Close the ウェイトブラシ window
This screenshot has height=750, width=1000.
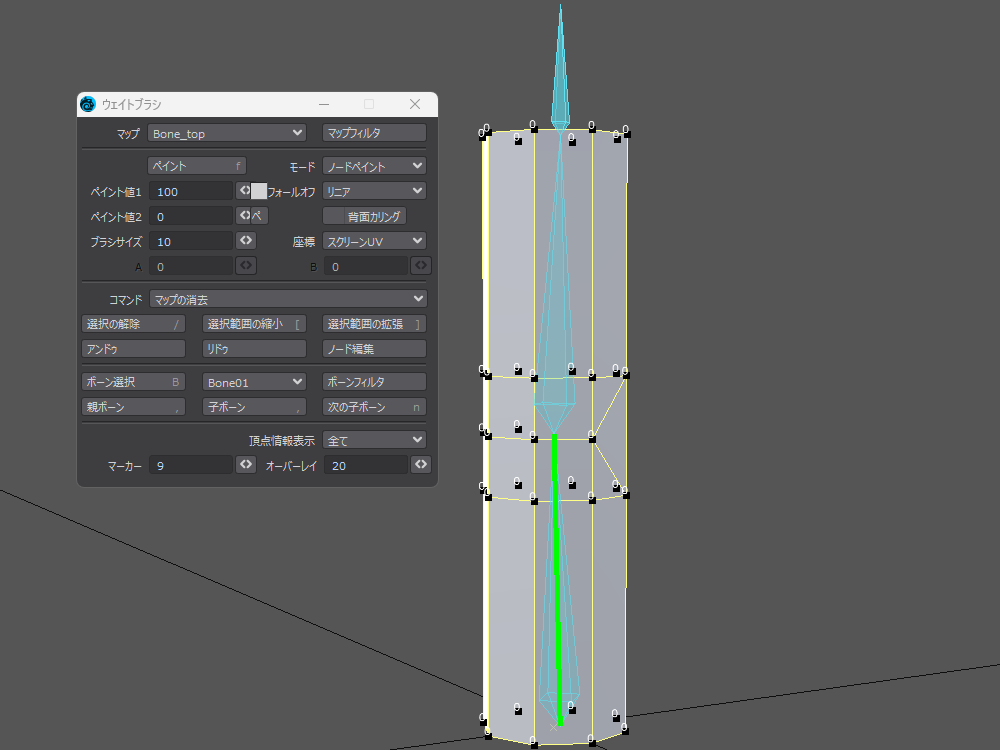pyautogui.click(x=415, y=104)
